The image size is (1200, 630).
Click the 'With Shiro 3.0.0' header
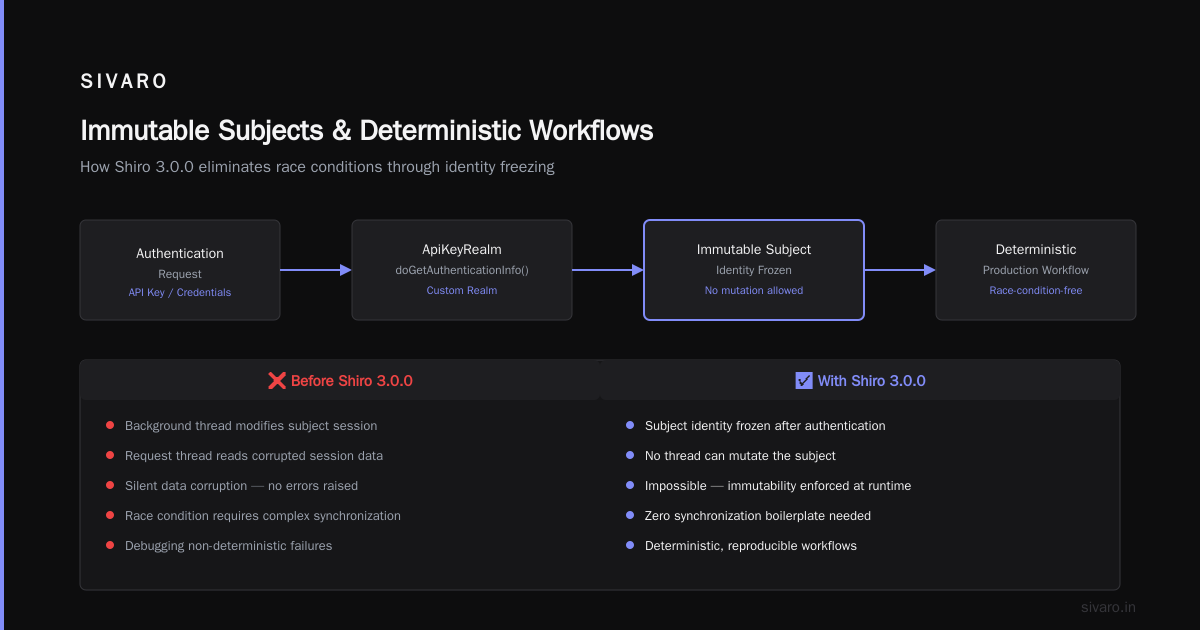coord(860,381)
